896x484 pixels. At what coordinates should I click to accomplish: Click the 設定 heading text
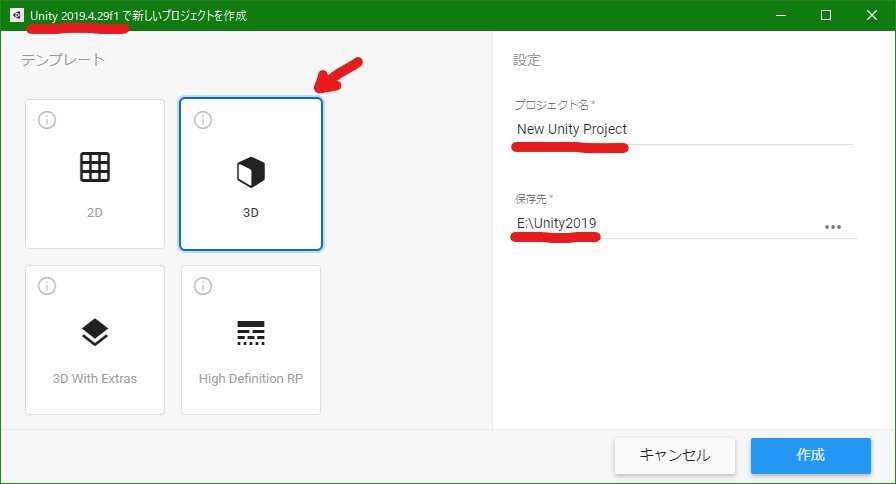(526, 60)
